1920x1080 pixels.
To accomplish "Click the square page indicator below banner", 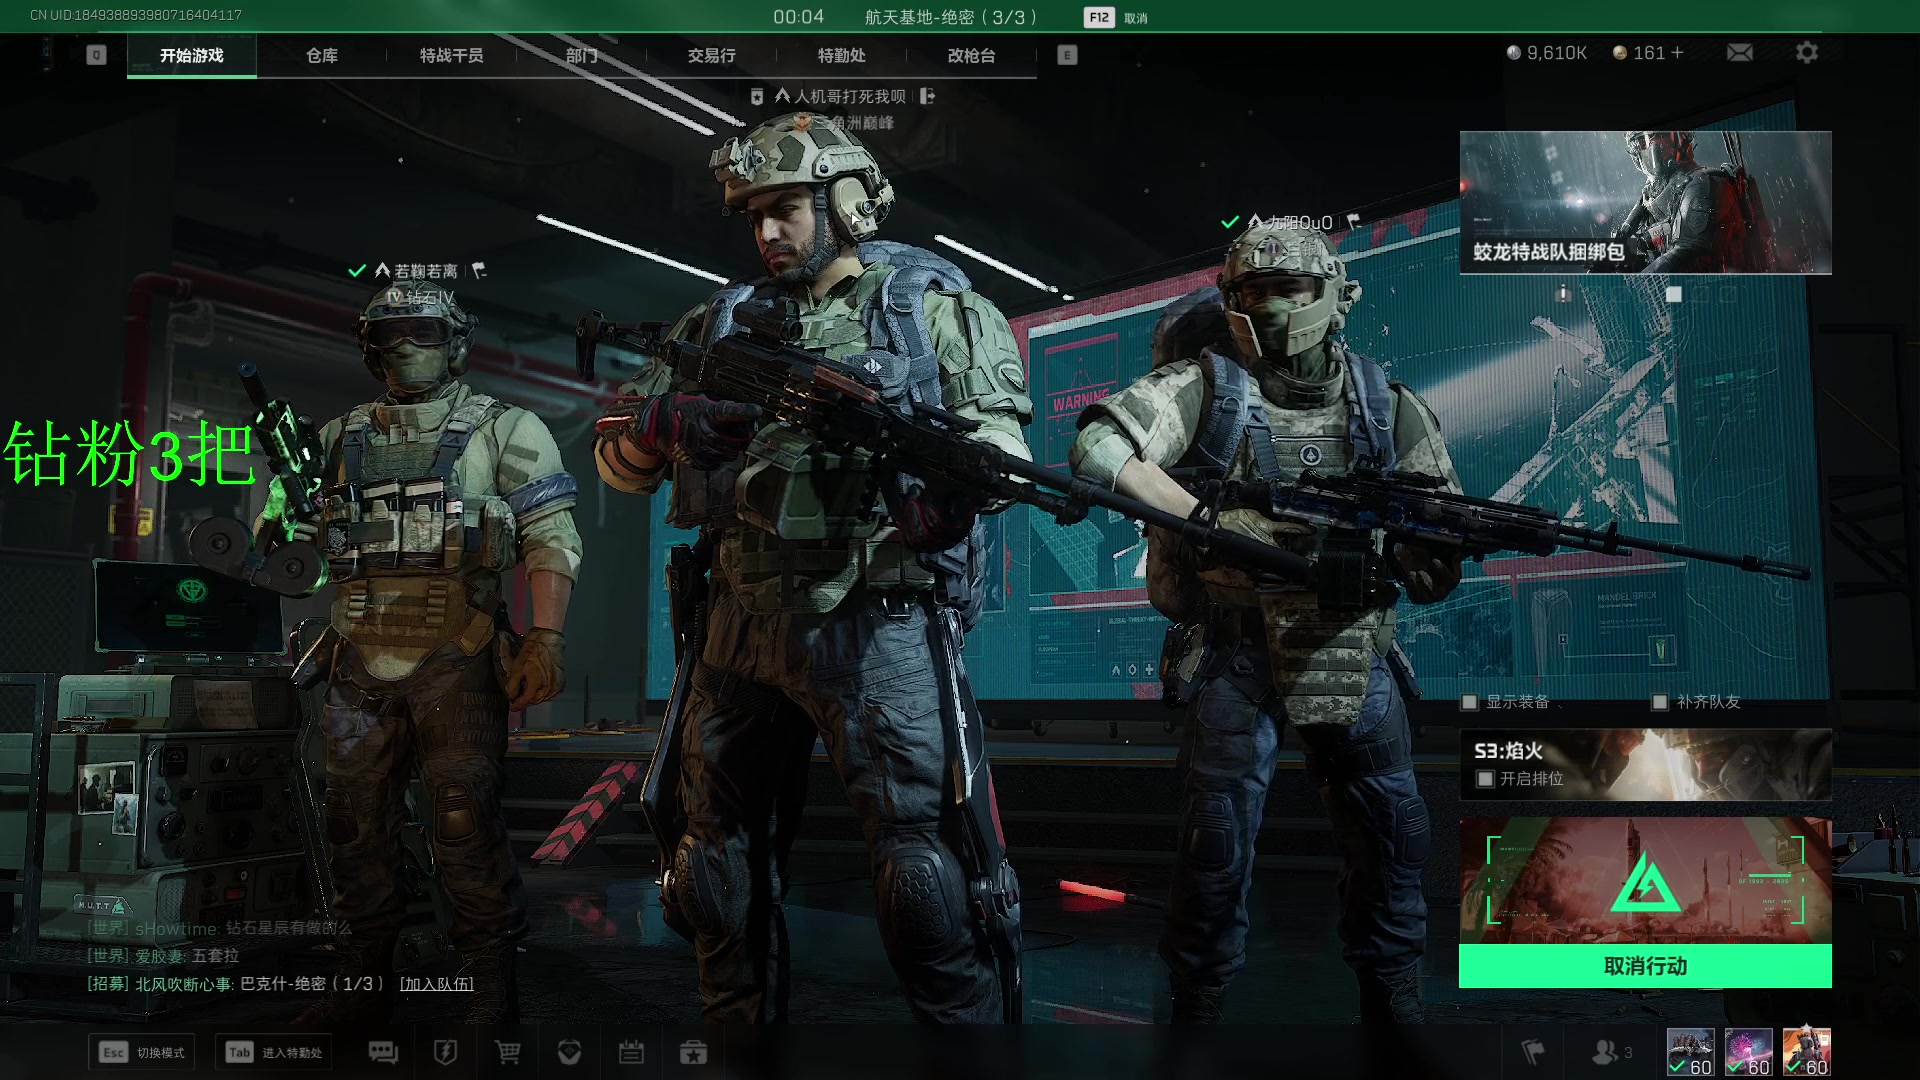I will (x=1674, y=294).
